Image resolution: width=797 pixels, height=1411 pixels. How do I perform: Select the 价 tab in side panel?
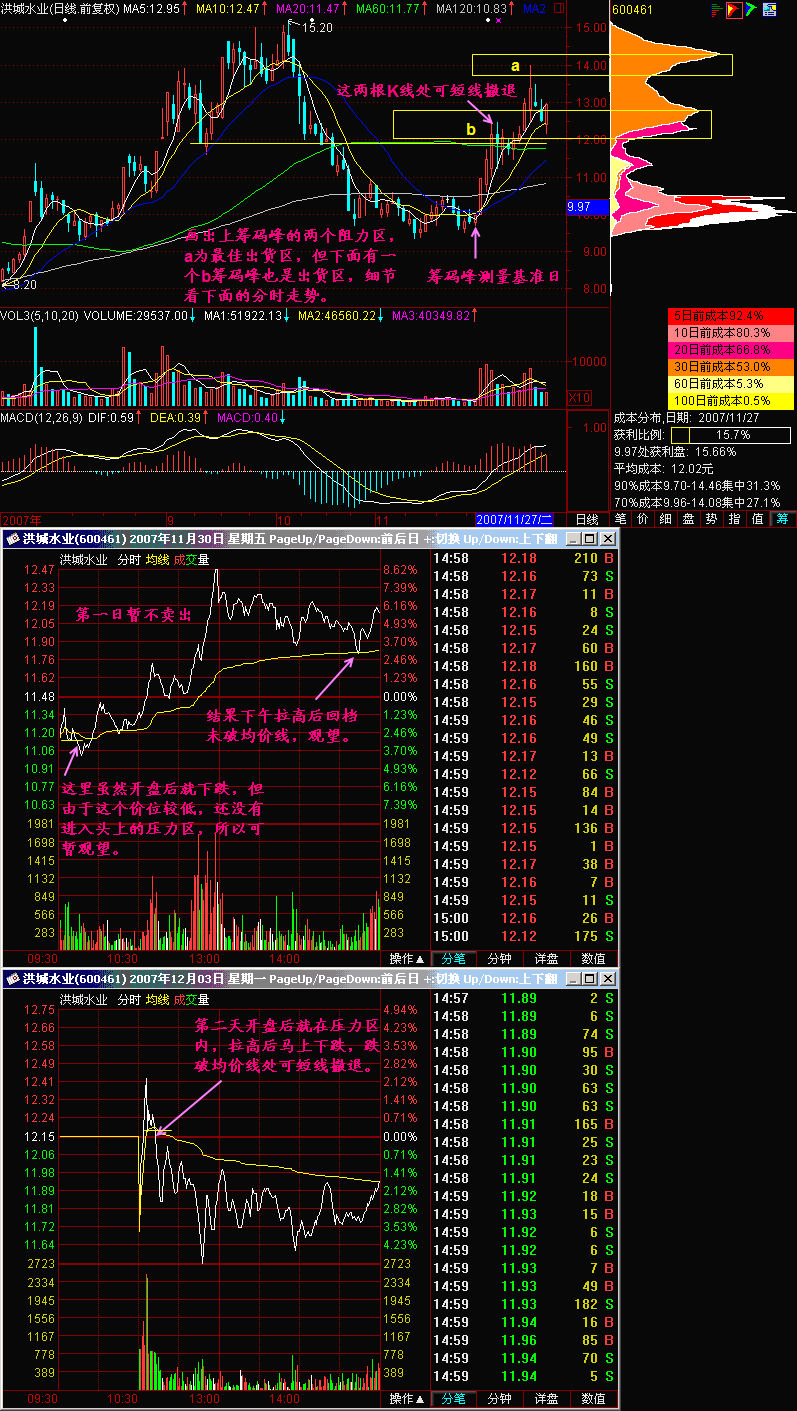click(x=643, y=520)
